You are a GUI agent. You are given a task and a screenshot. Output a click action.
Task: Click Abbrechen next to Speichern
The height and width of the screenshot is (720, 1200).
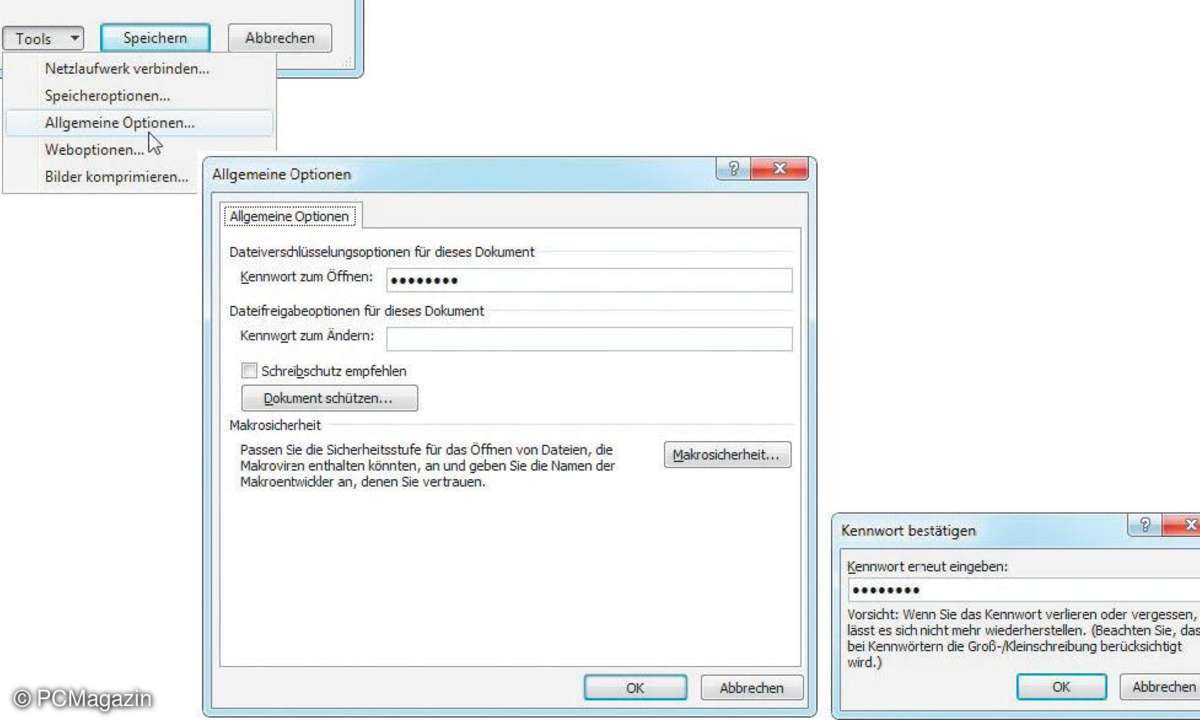pos(279,39)
